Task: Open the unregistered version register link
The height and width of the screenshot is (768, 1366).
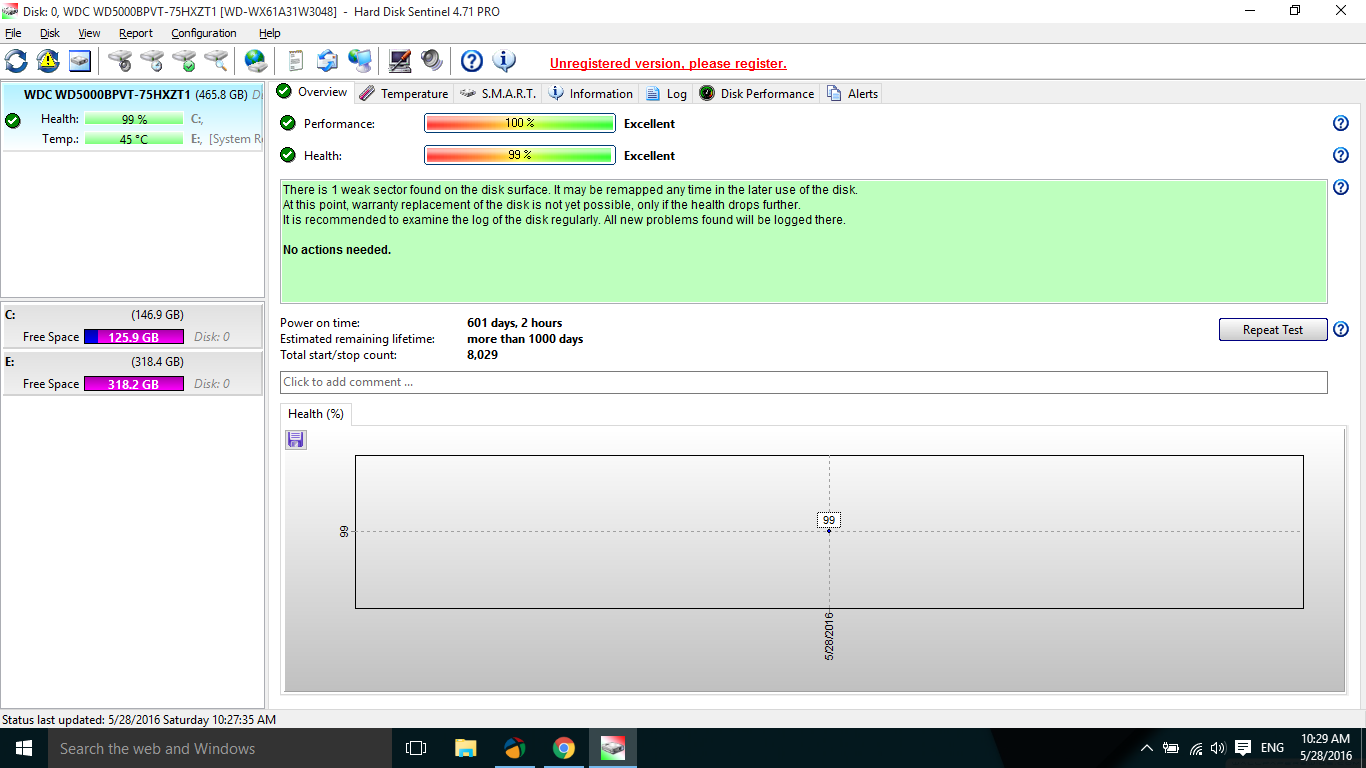Action: tap(668, 62)
